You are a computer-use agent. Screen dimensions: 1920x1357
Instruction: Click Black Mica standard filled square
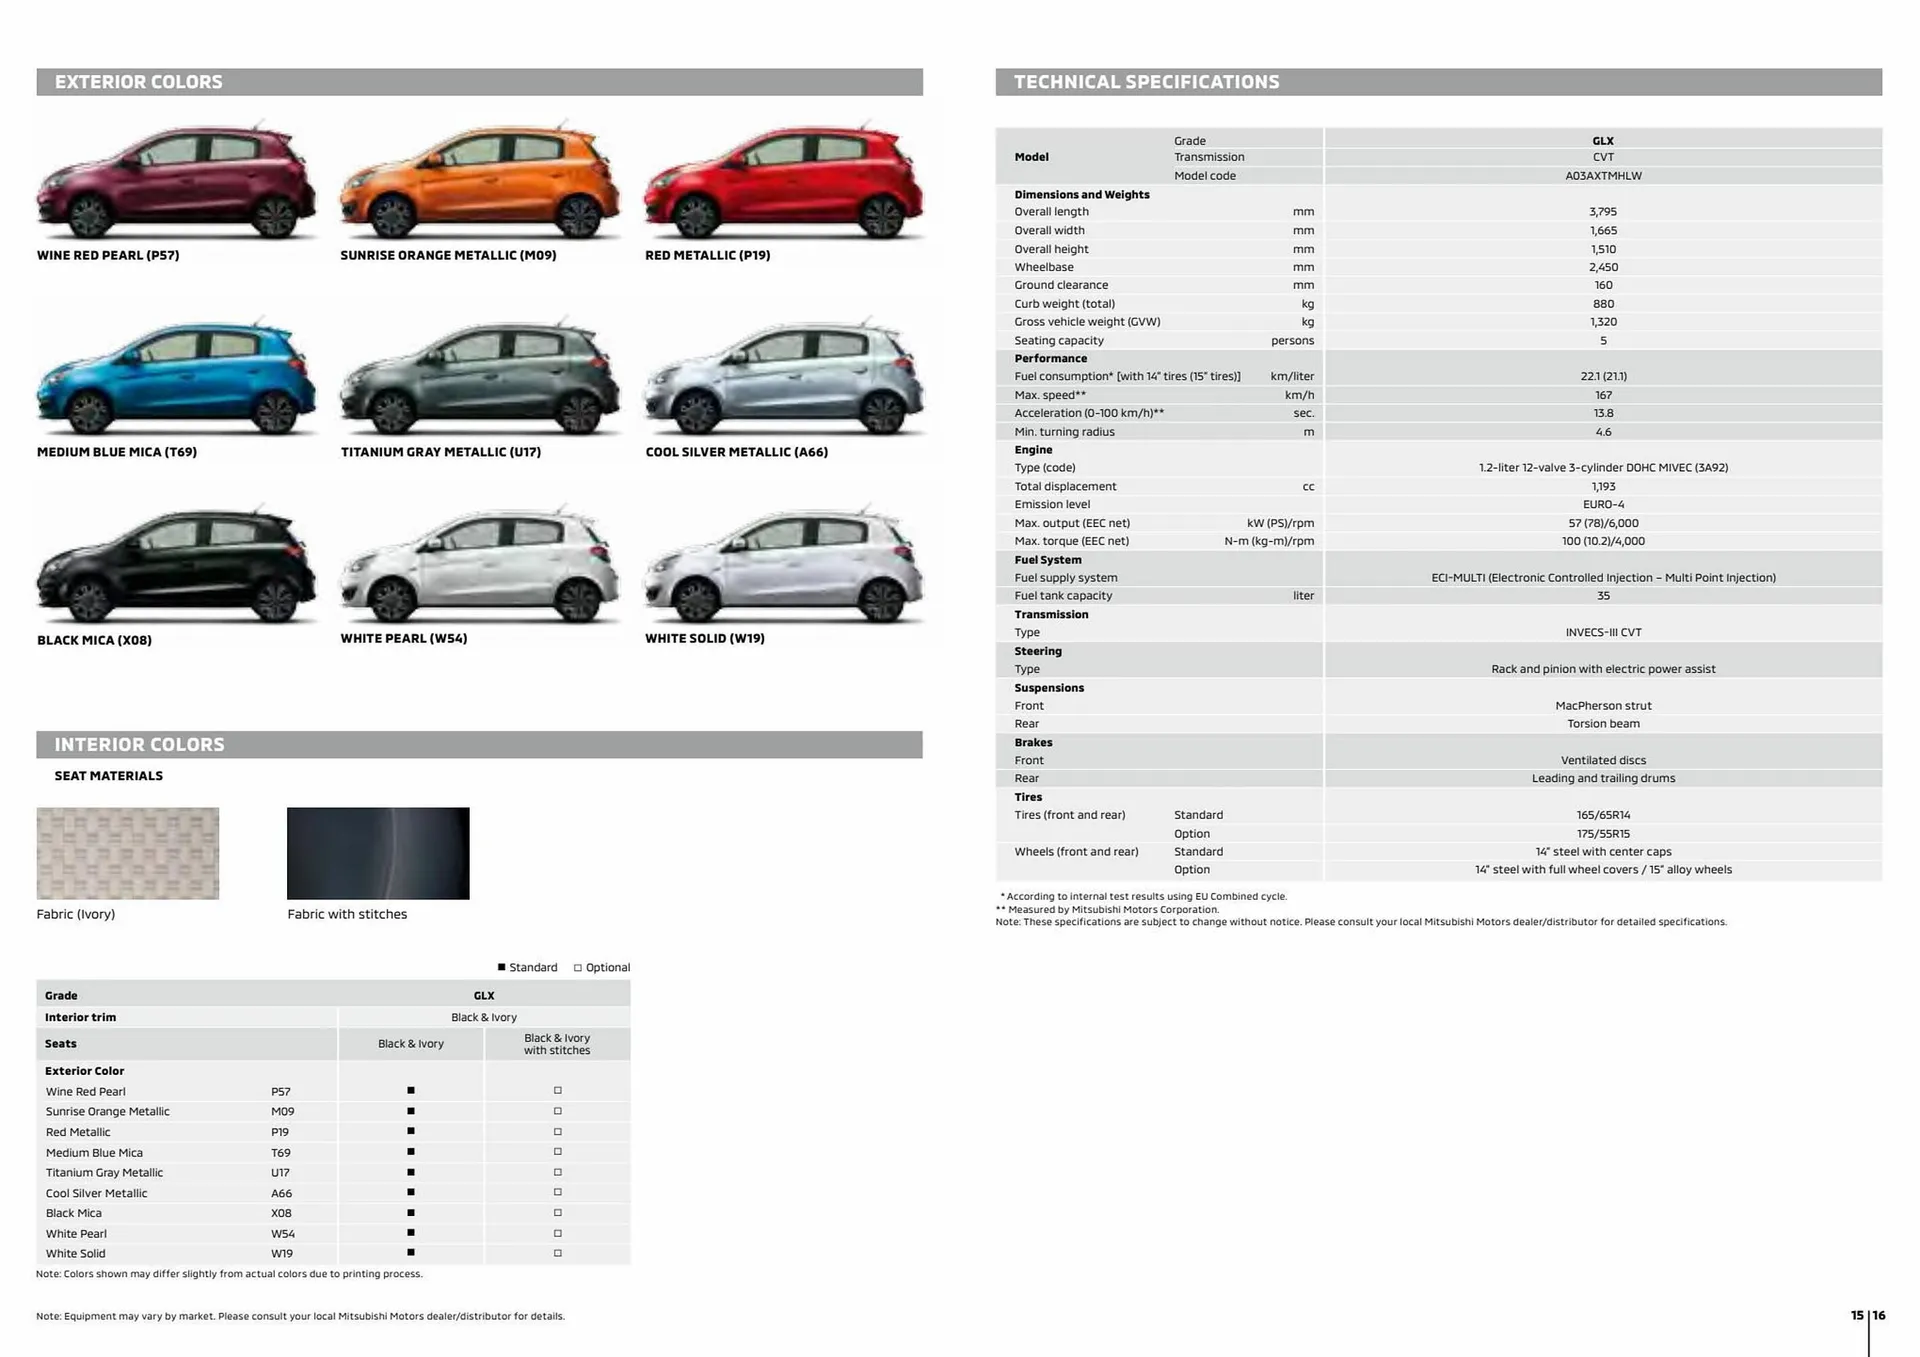pyautogui.click(x=411, y=1212)
